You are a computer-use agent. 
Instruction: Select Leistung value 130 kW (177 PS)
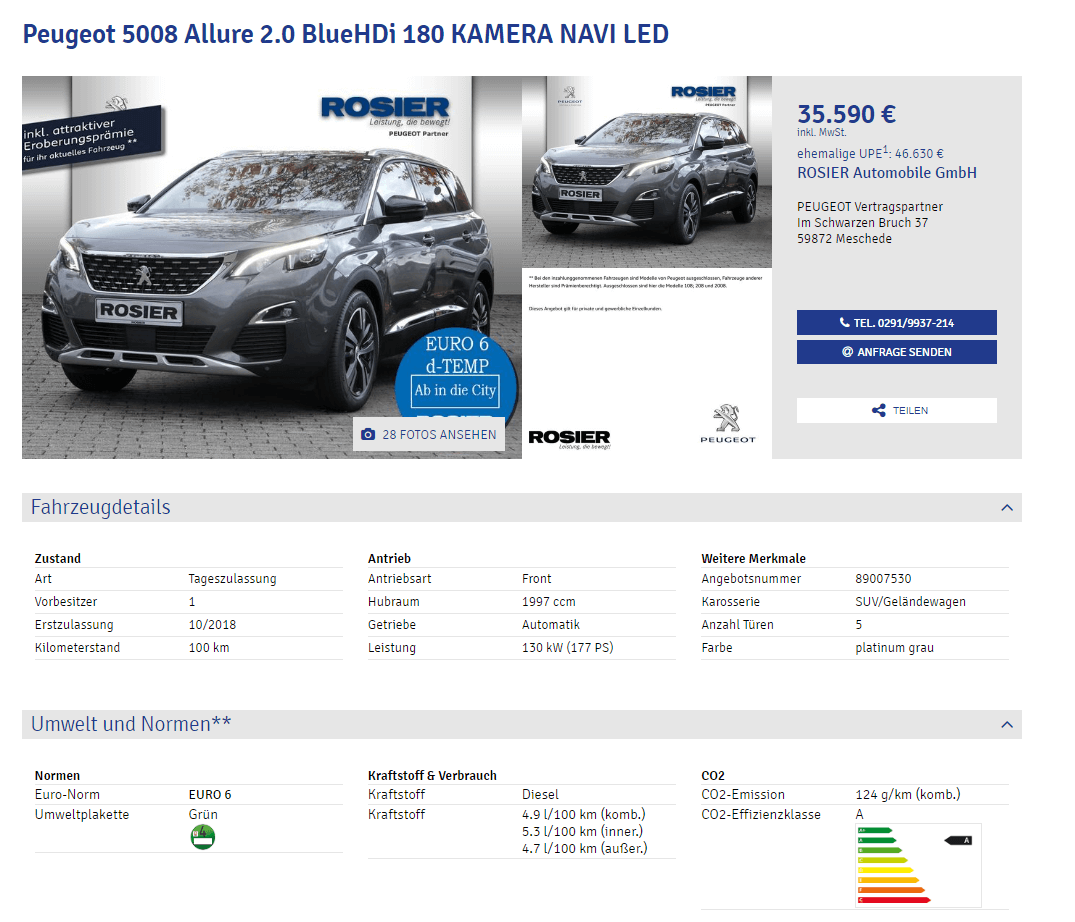click(x=568, y=648)
